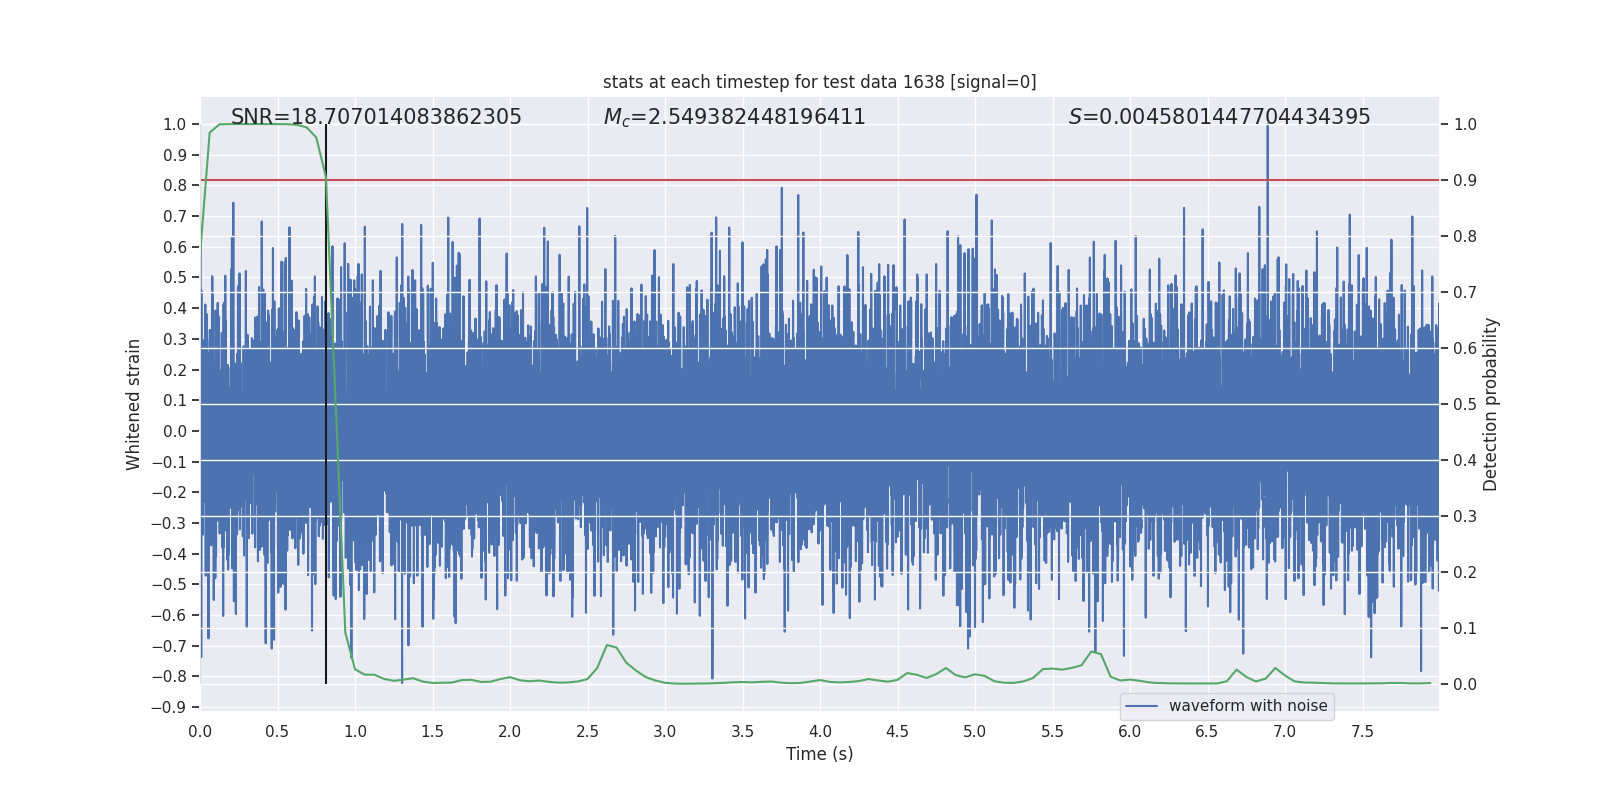
Task: Click the 7.5 tick on time axis
Action: point(1362,731)
